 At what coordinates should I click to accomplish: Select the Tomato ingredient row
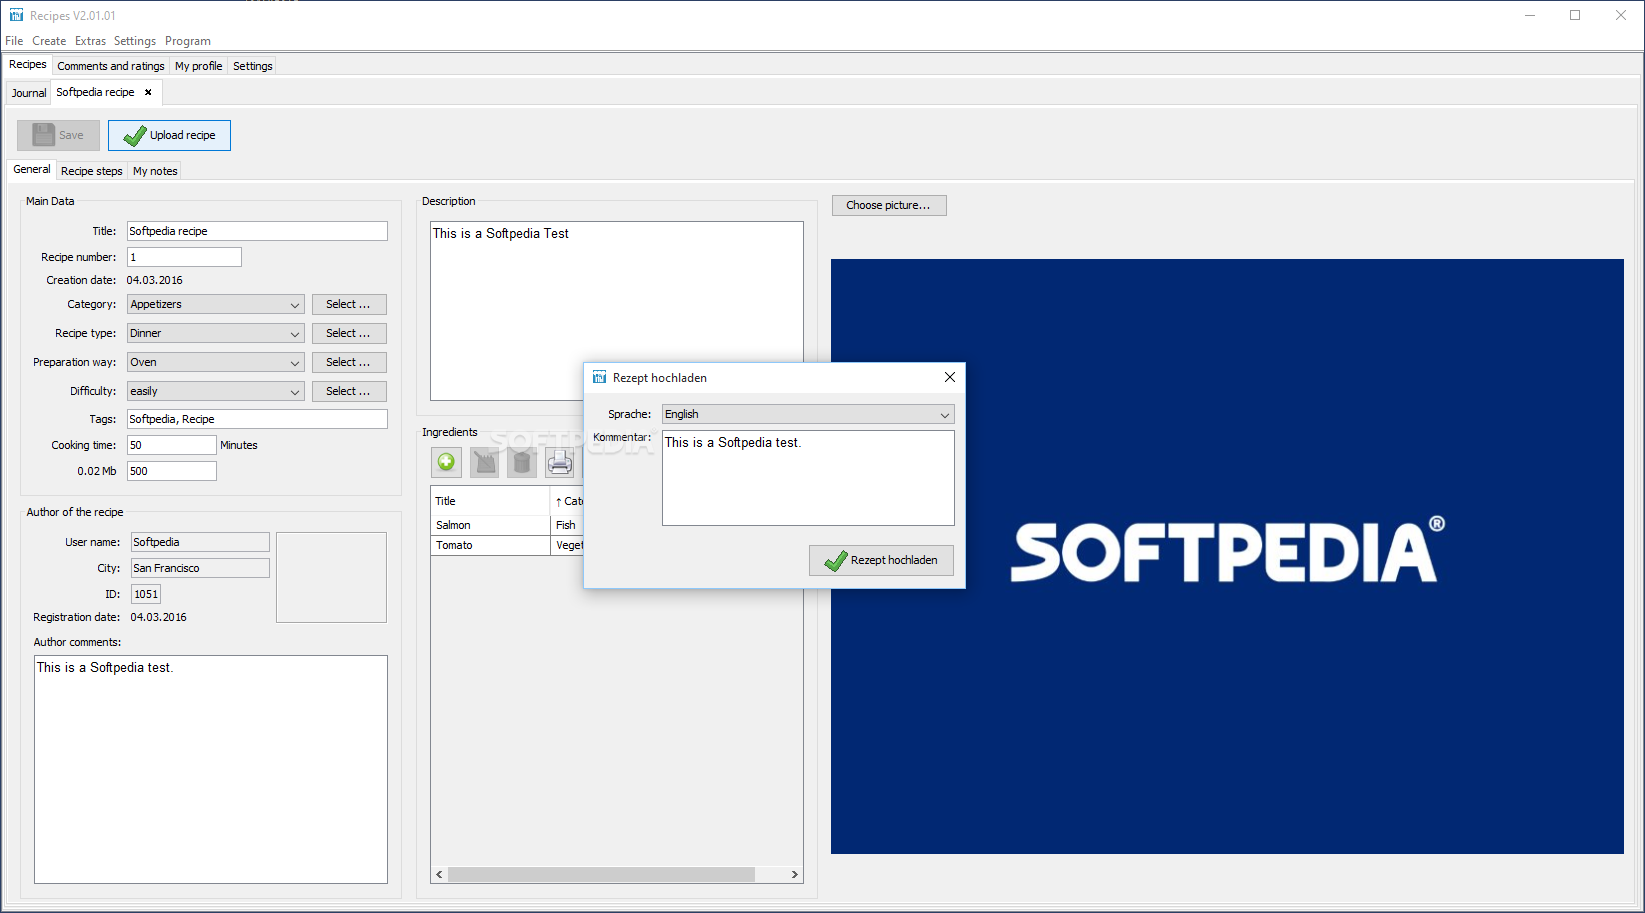point(507,545)
